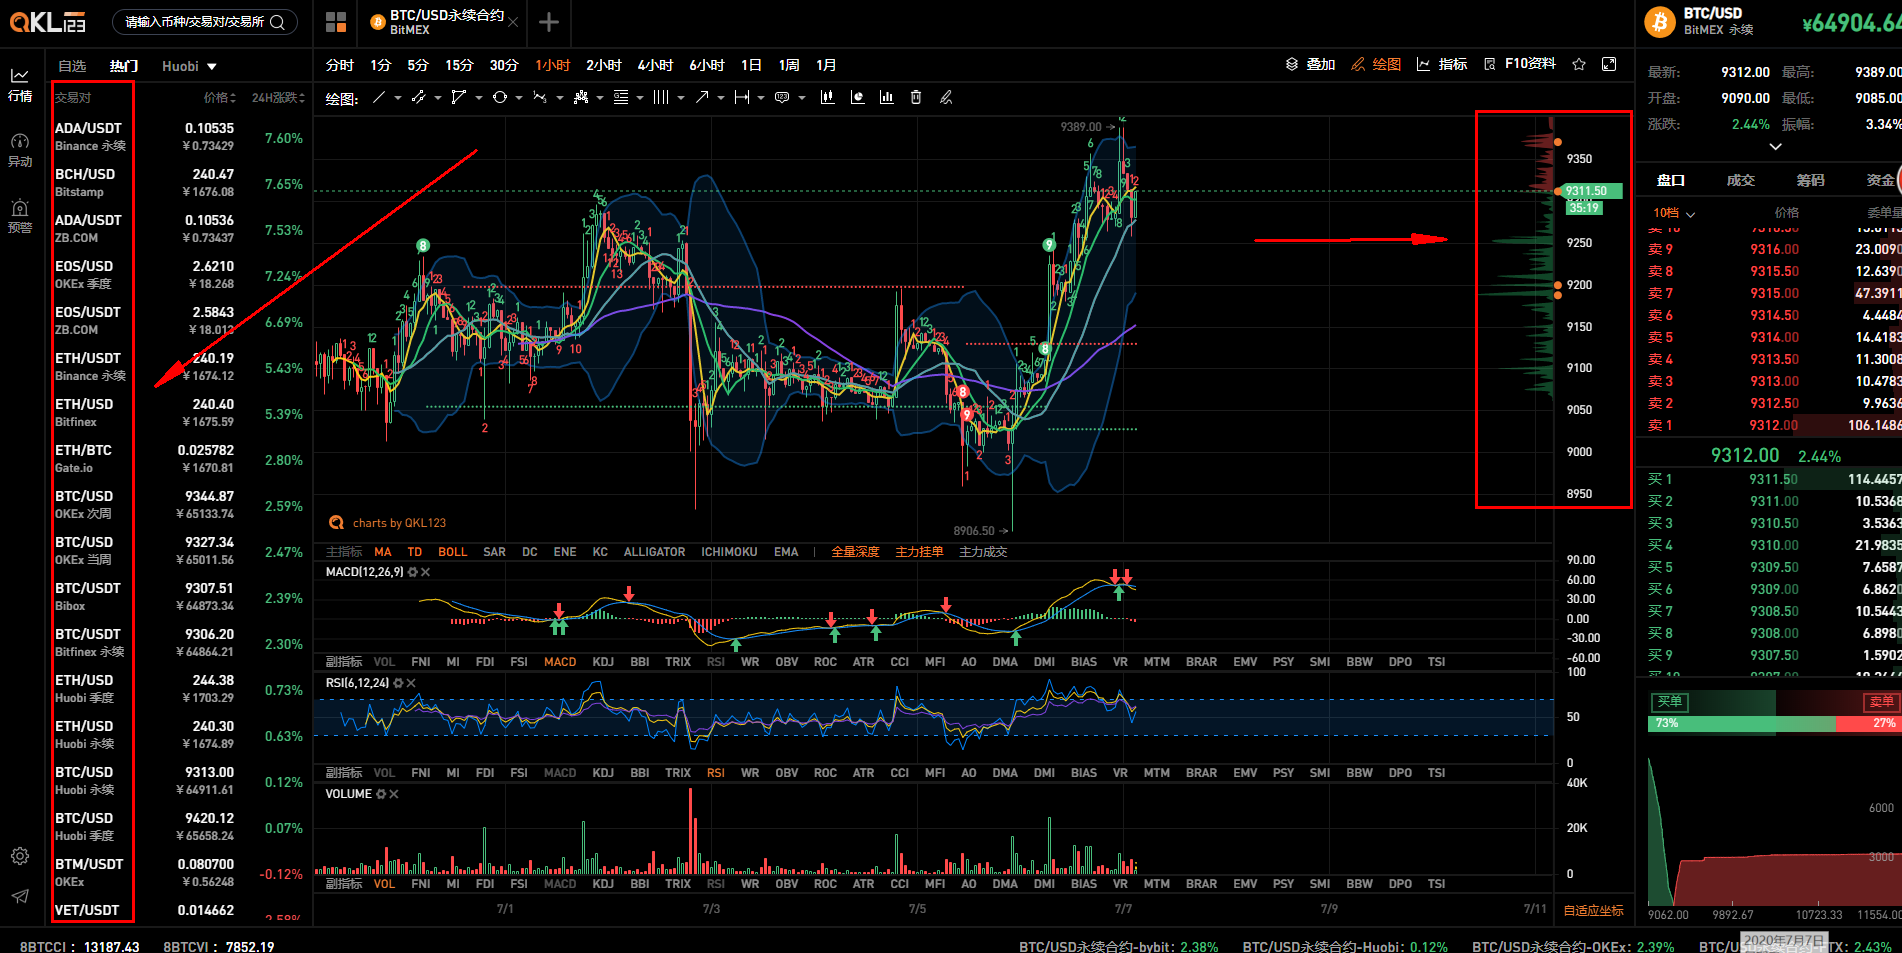
Task: Expand the line tool dropdown arrow
Action: pos(398,98)
